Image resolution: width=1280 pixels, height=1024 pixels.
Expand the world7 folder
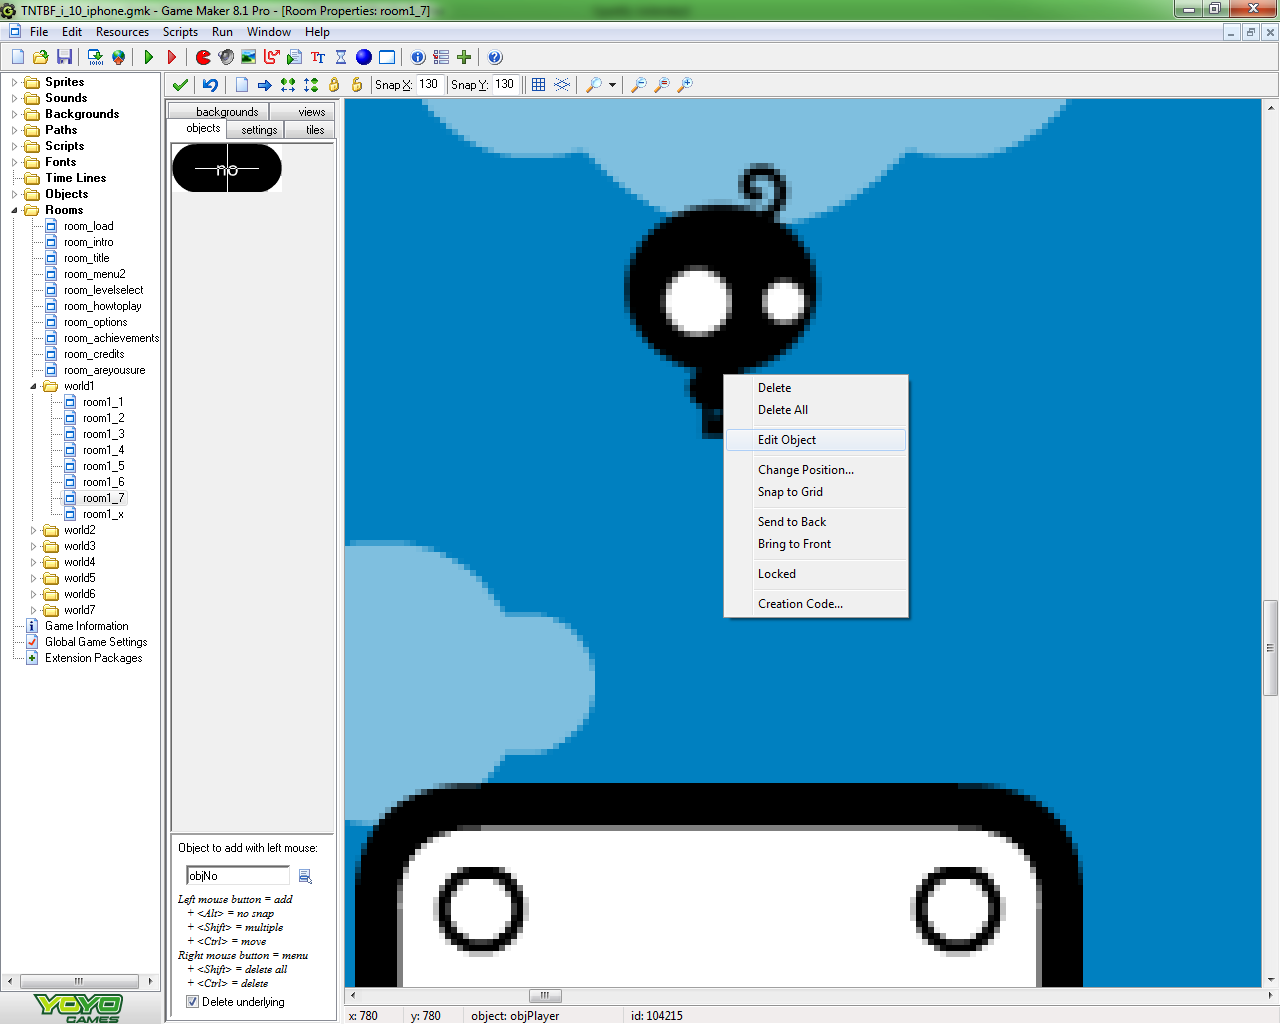click(x=33, y=610)
